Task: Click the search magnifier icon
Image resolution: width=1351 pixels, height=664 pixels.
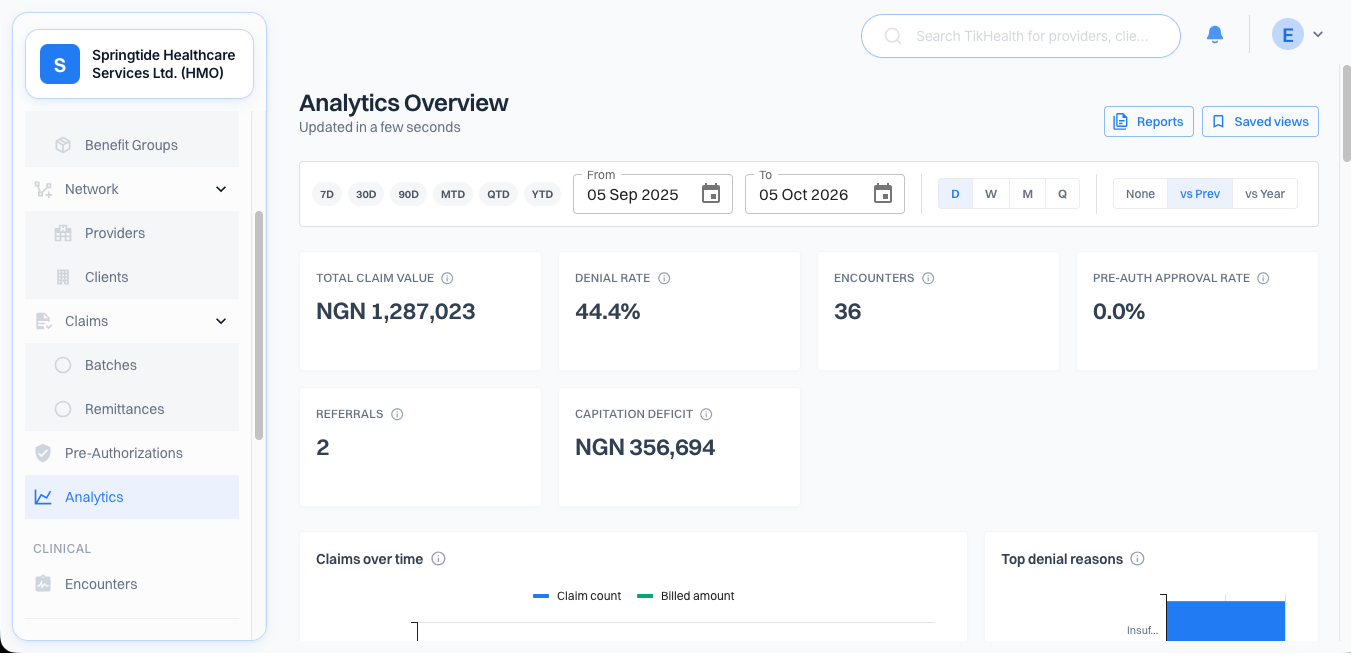Action: tap(893, 36)
